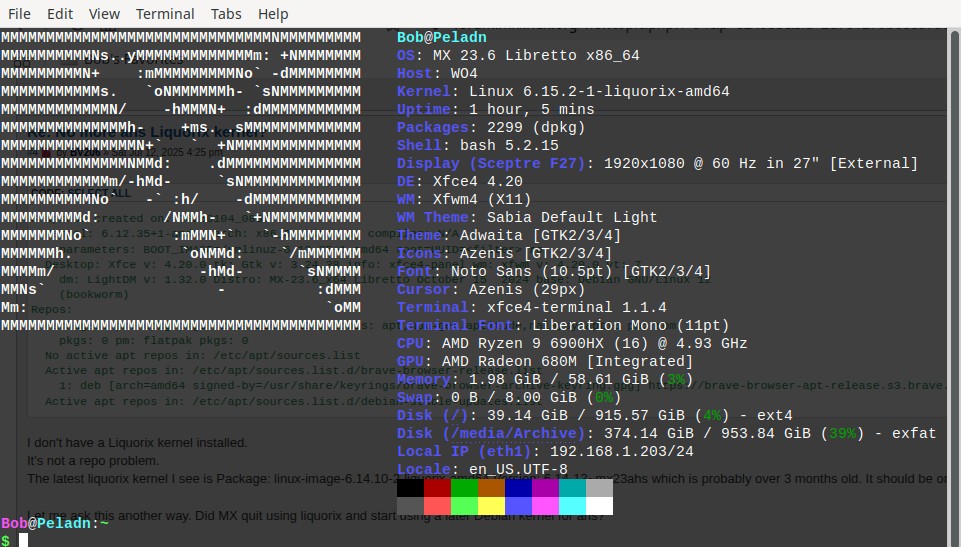Screen dimensions: 961x547
Task: Click the bright cyan color block
Action: [572, 506]
